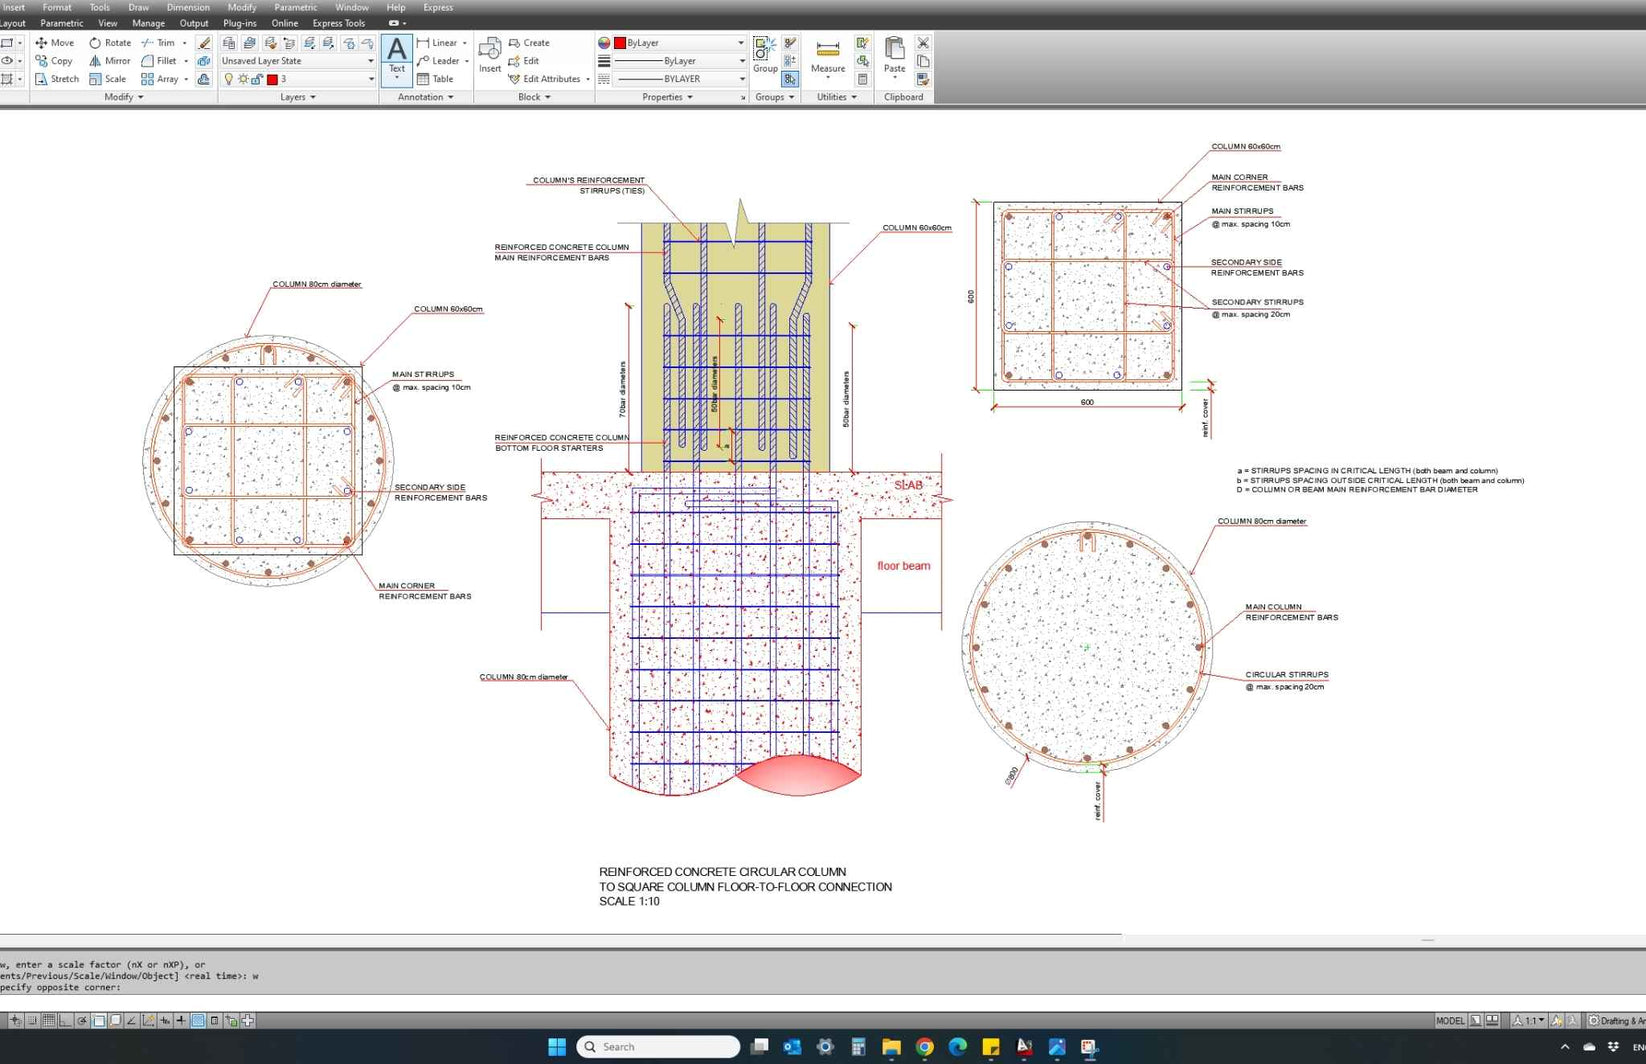Open the Unsaved Layer State dropdown
The image size is (1646, 1064).
296,61
